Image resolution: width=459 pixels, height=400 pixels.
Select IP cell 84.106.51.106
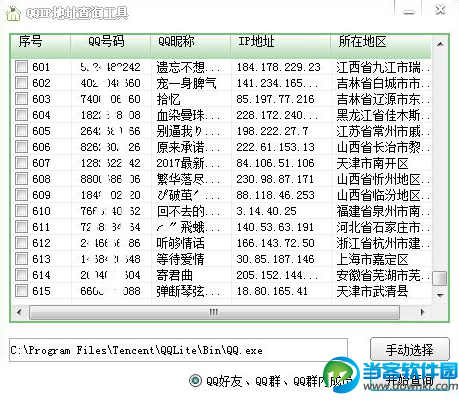click(x=275, y=163)
